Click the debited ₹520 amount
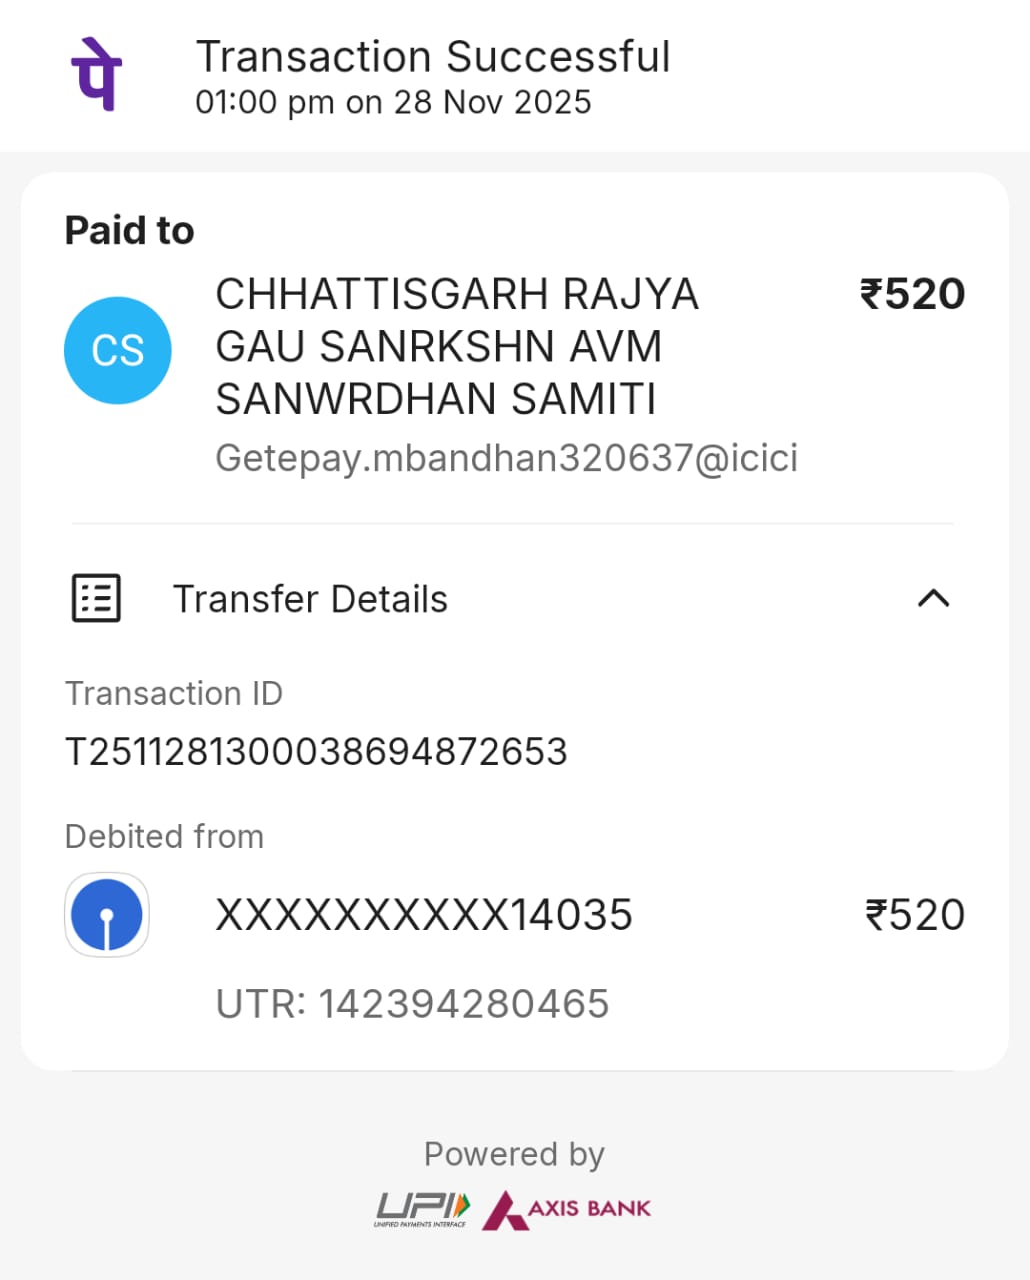 (x=914, y=915)
